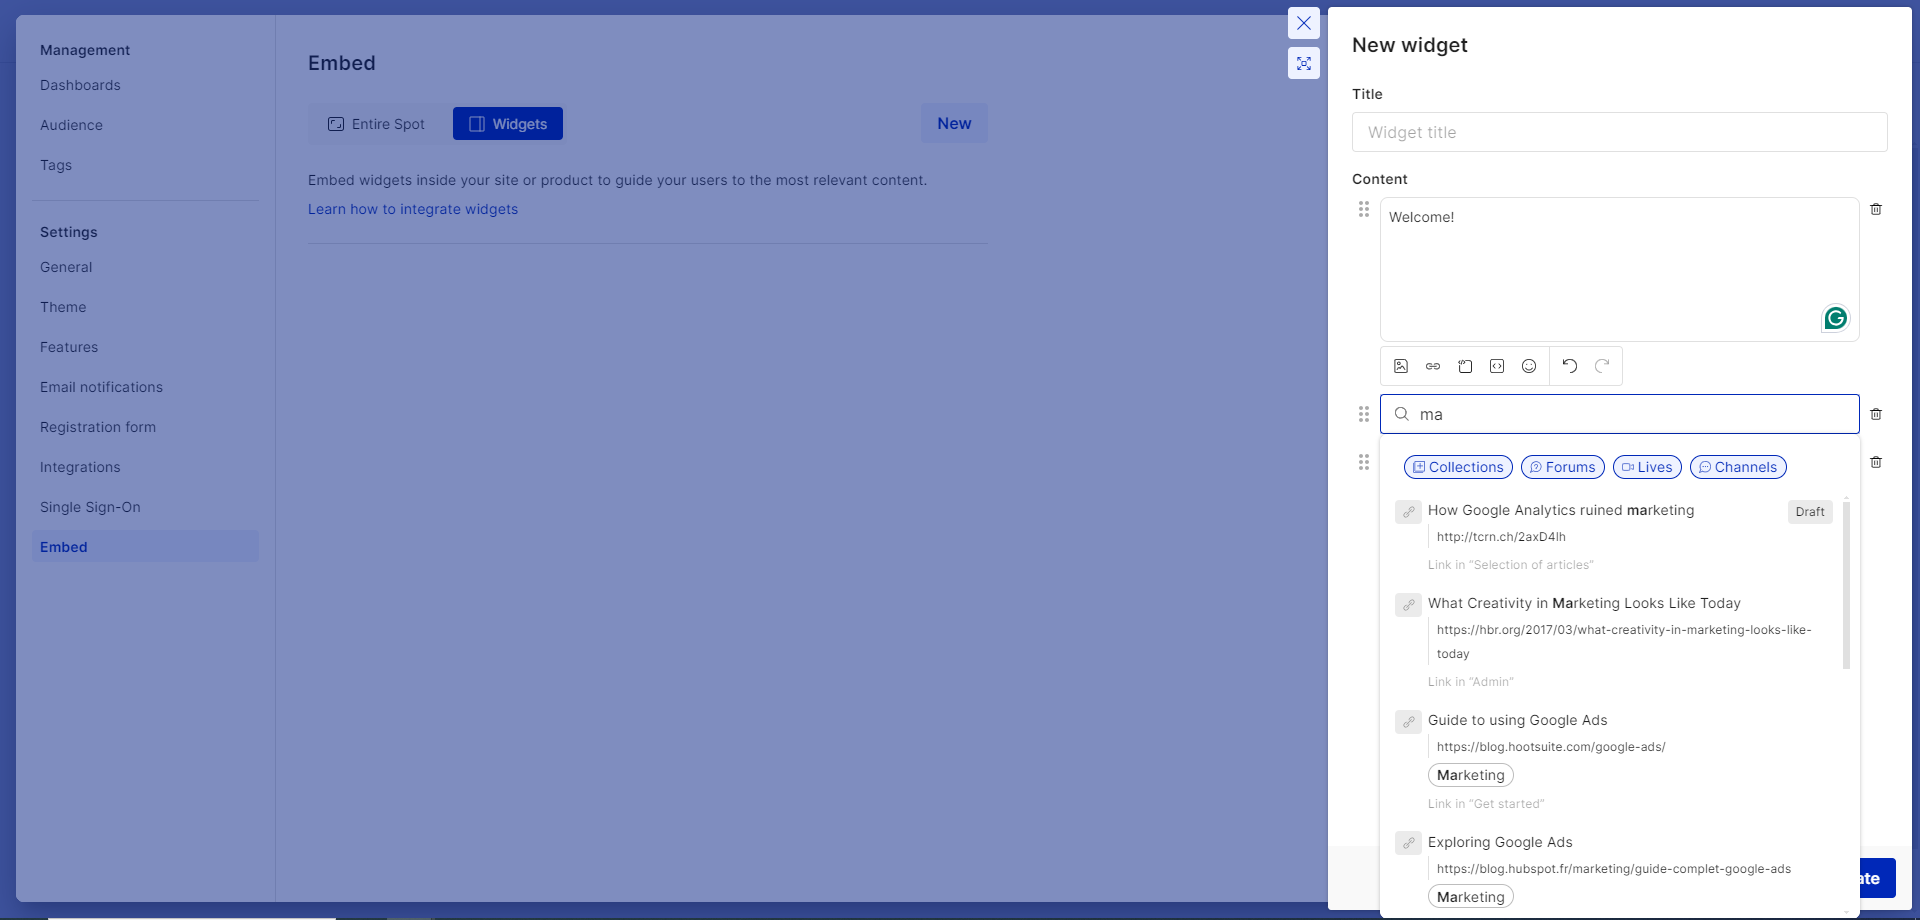Image resolution: width=1920 pixels, height=920 pixels.
Task: Select 'Guide to using Google Ads' result
Action: coord(1517,720)
